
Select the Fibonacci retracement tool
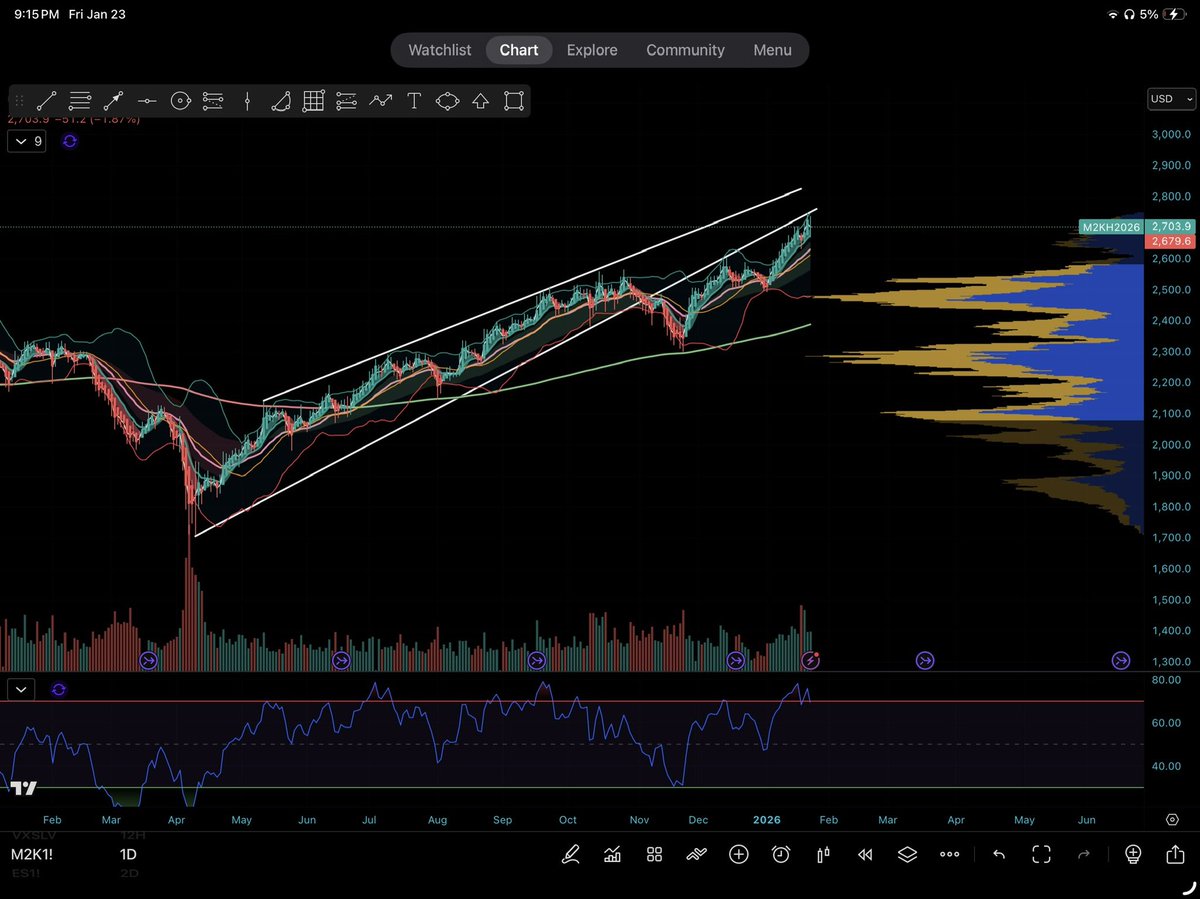click(x=213, y=100)
